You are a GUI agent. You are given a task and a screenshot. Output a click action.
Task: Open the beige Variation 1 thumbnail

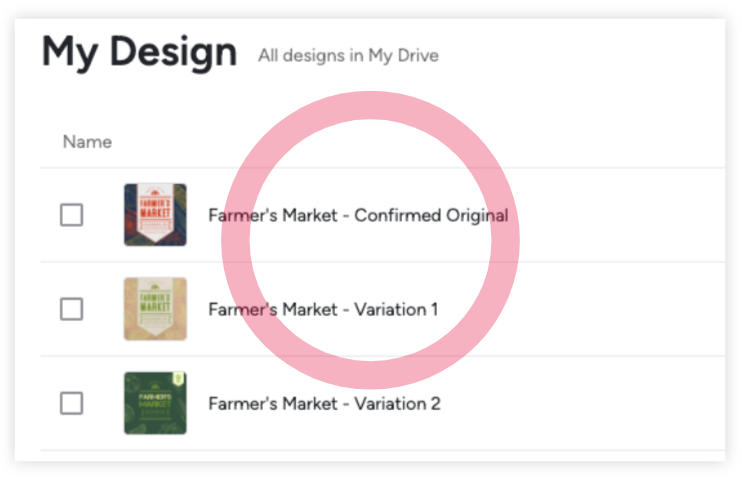[155, 309]
